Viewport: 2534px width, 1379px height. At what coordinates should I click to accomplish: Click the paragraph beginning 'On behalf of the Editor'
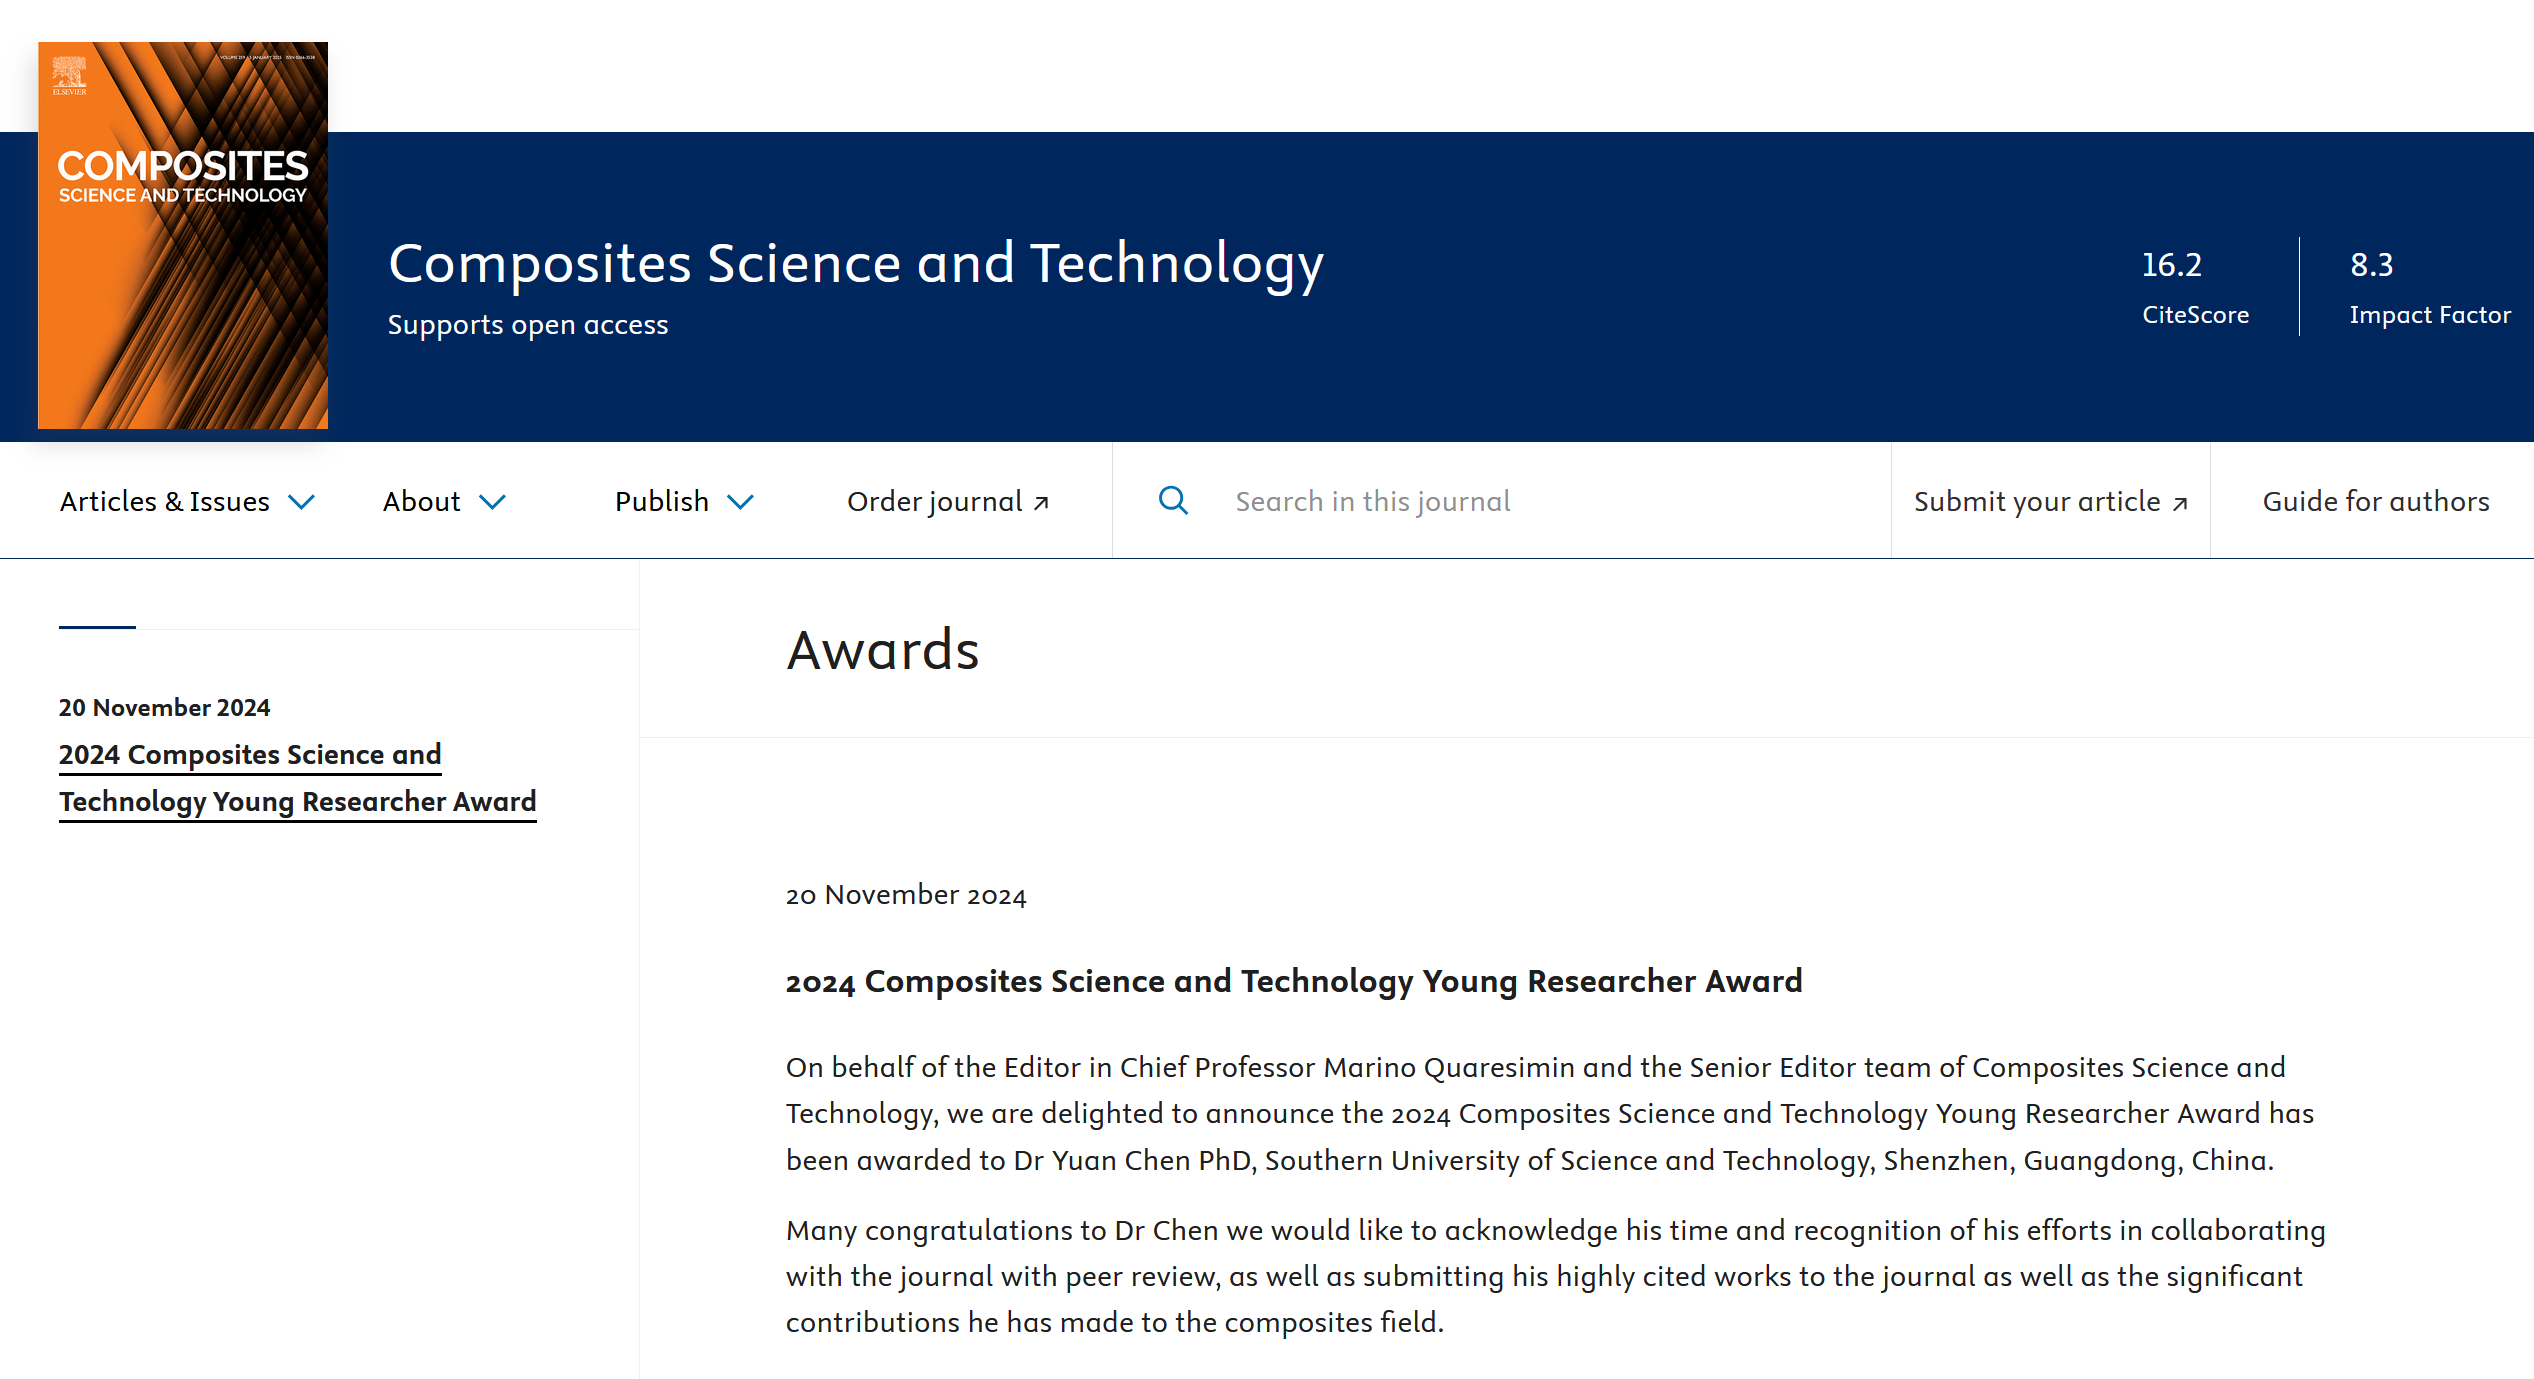tap(1550, 1114)
